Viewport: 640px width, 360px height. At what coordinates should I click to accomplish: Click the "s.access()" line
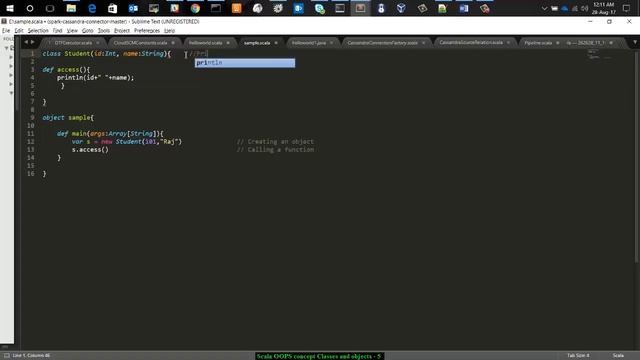click(x=90, y=150)
